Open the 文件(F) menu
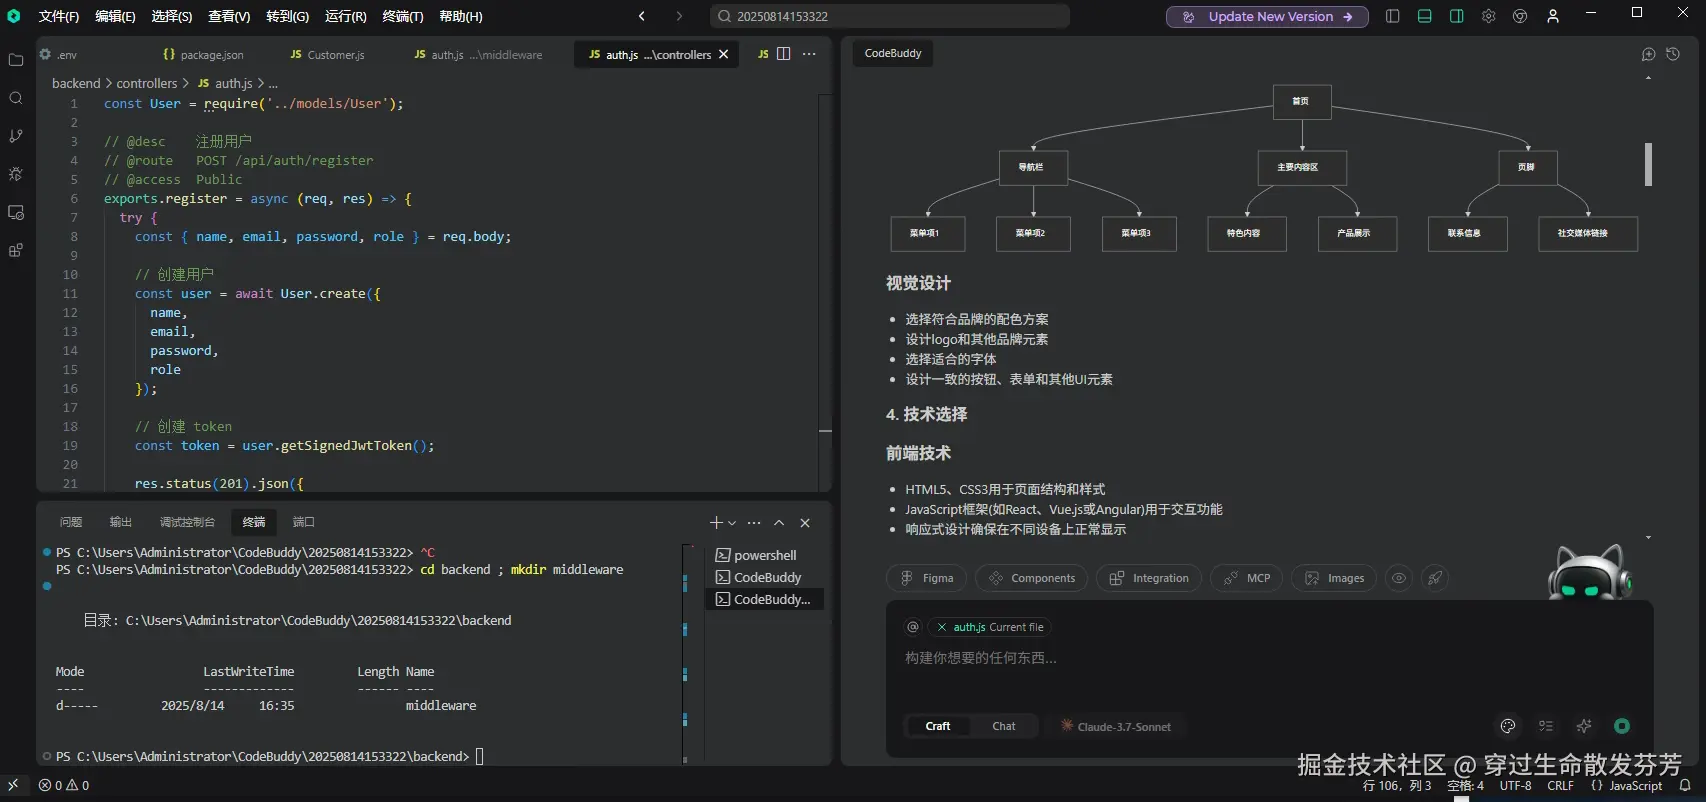1706x802 pixels. point(59,16)
